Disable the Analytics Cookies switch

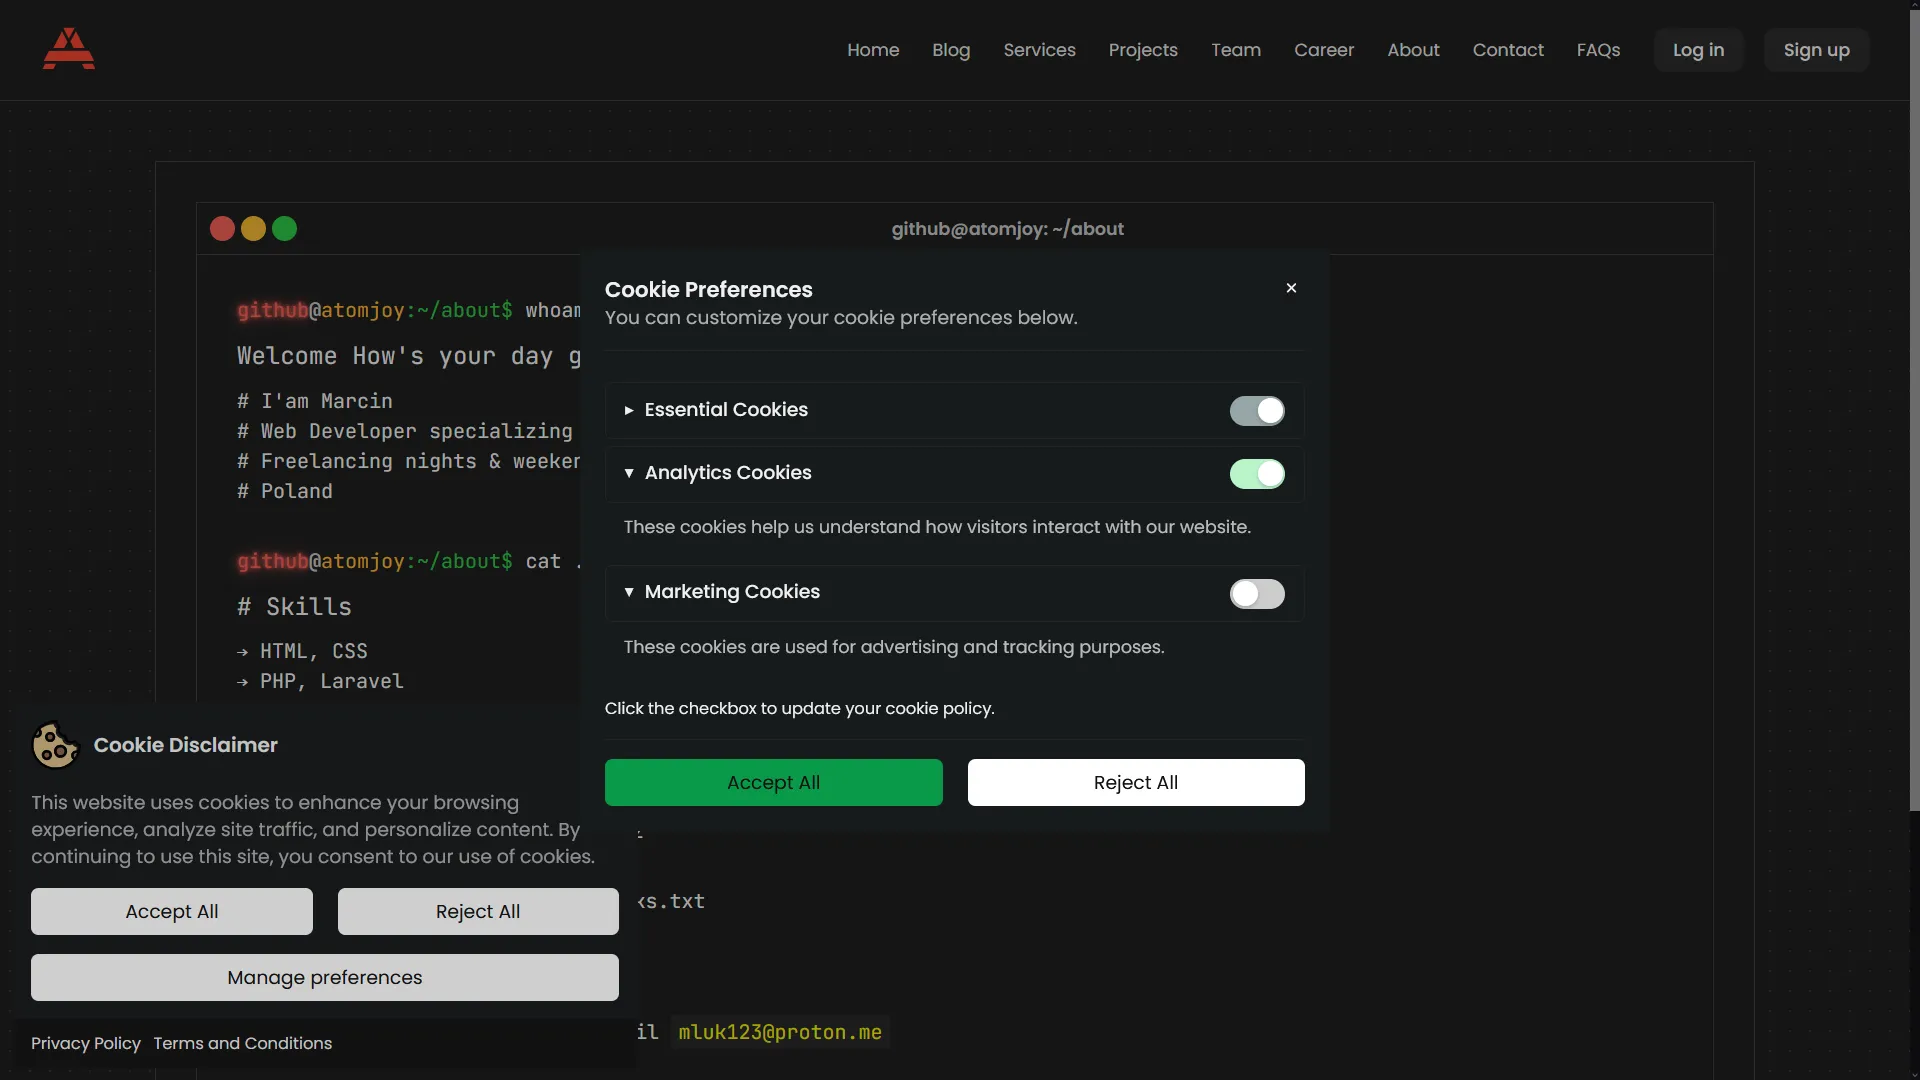tap(1257, 474)
